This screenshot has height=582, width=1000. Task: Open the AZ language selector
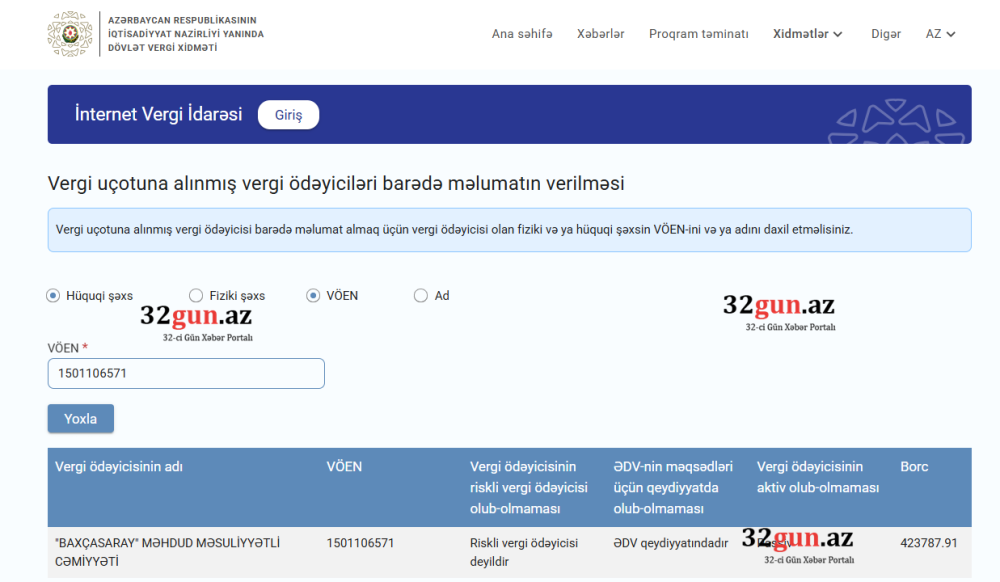pyautogui.click(x=940, y=34)
